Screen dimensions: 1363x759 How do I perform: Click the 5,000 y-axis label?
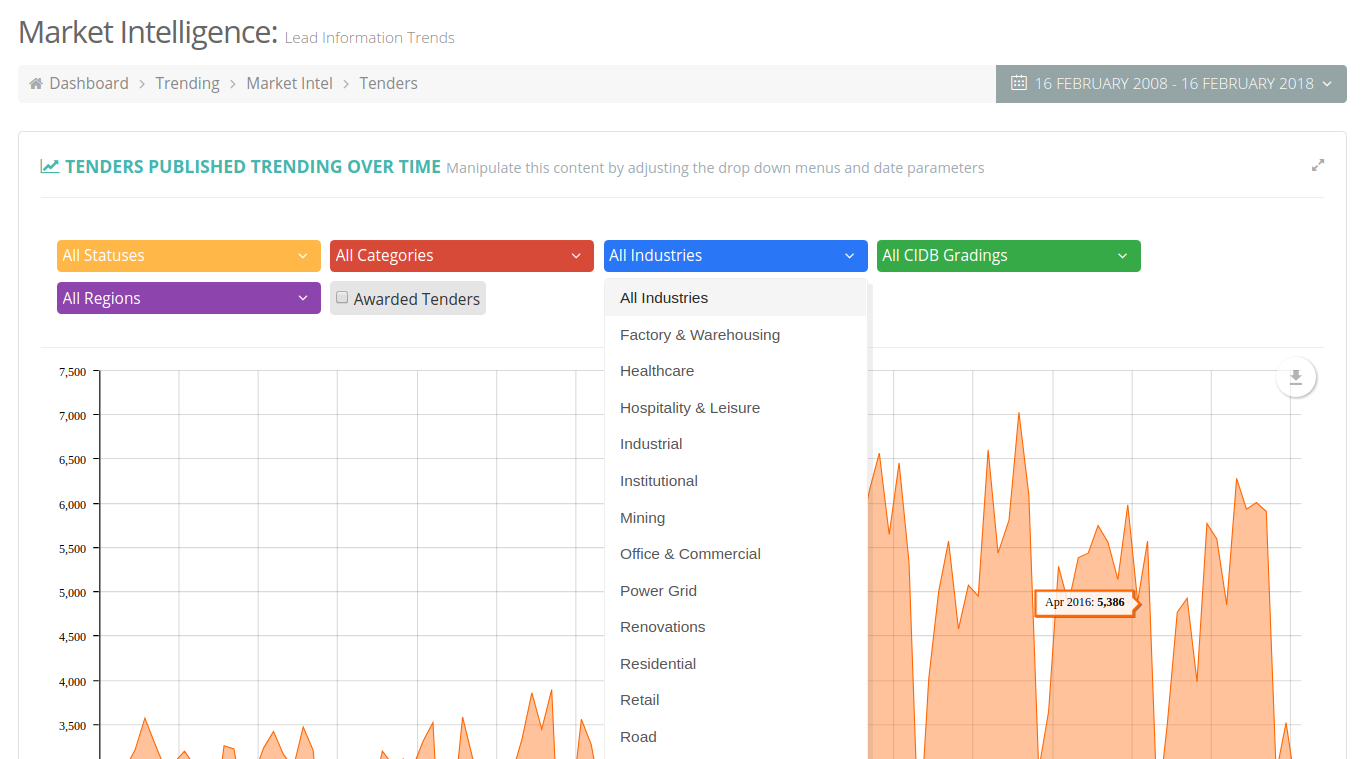(73, 593)
